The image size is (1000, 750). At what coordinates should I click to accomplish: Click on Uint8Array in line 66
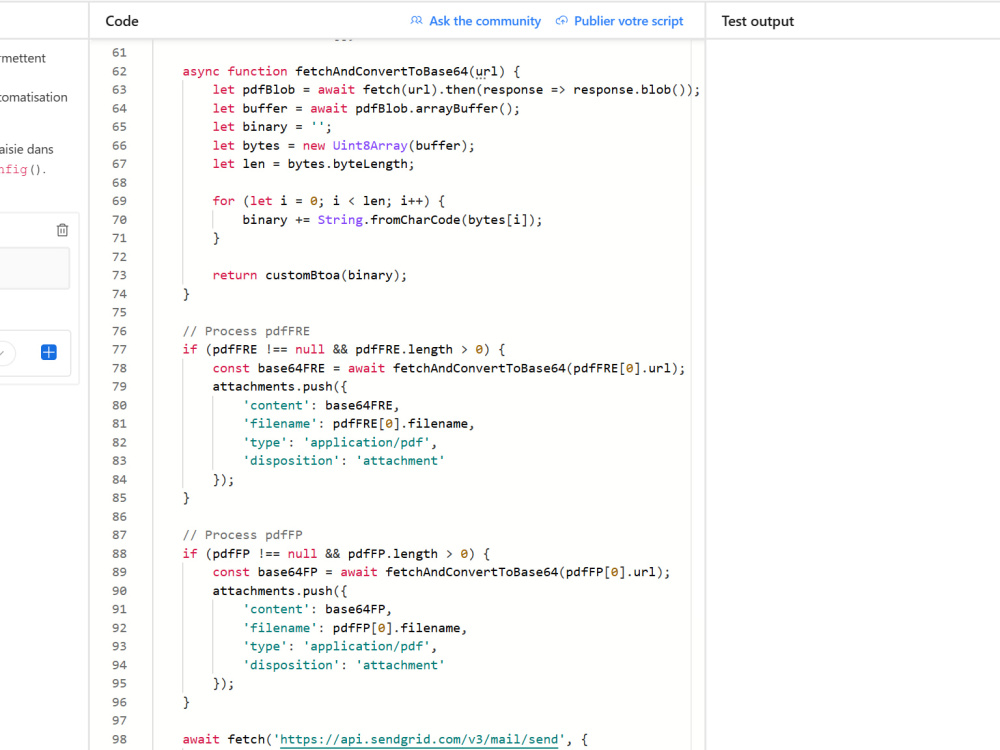[370, 145]
